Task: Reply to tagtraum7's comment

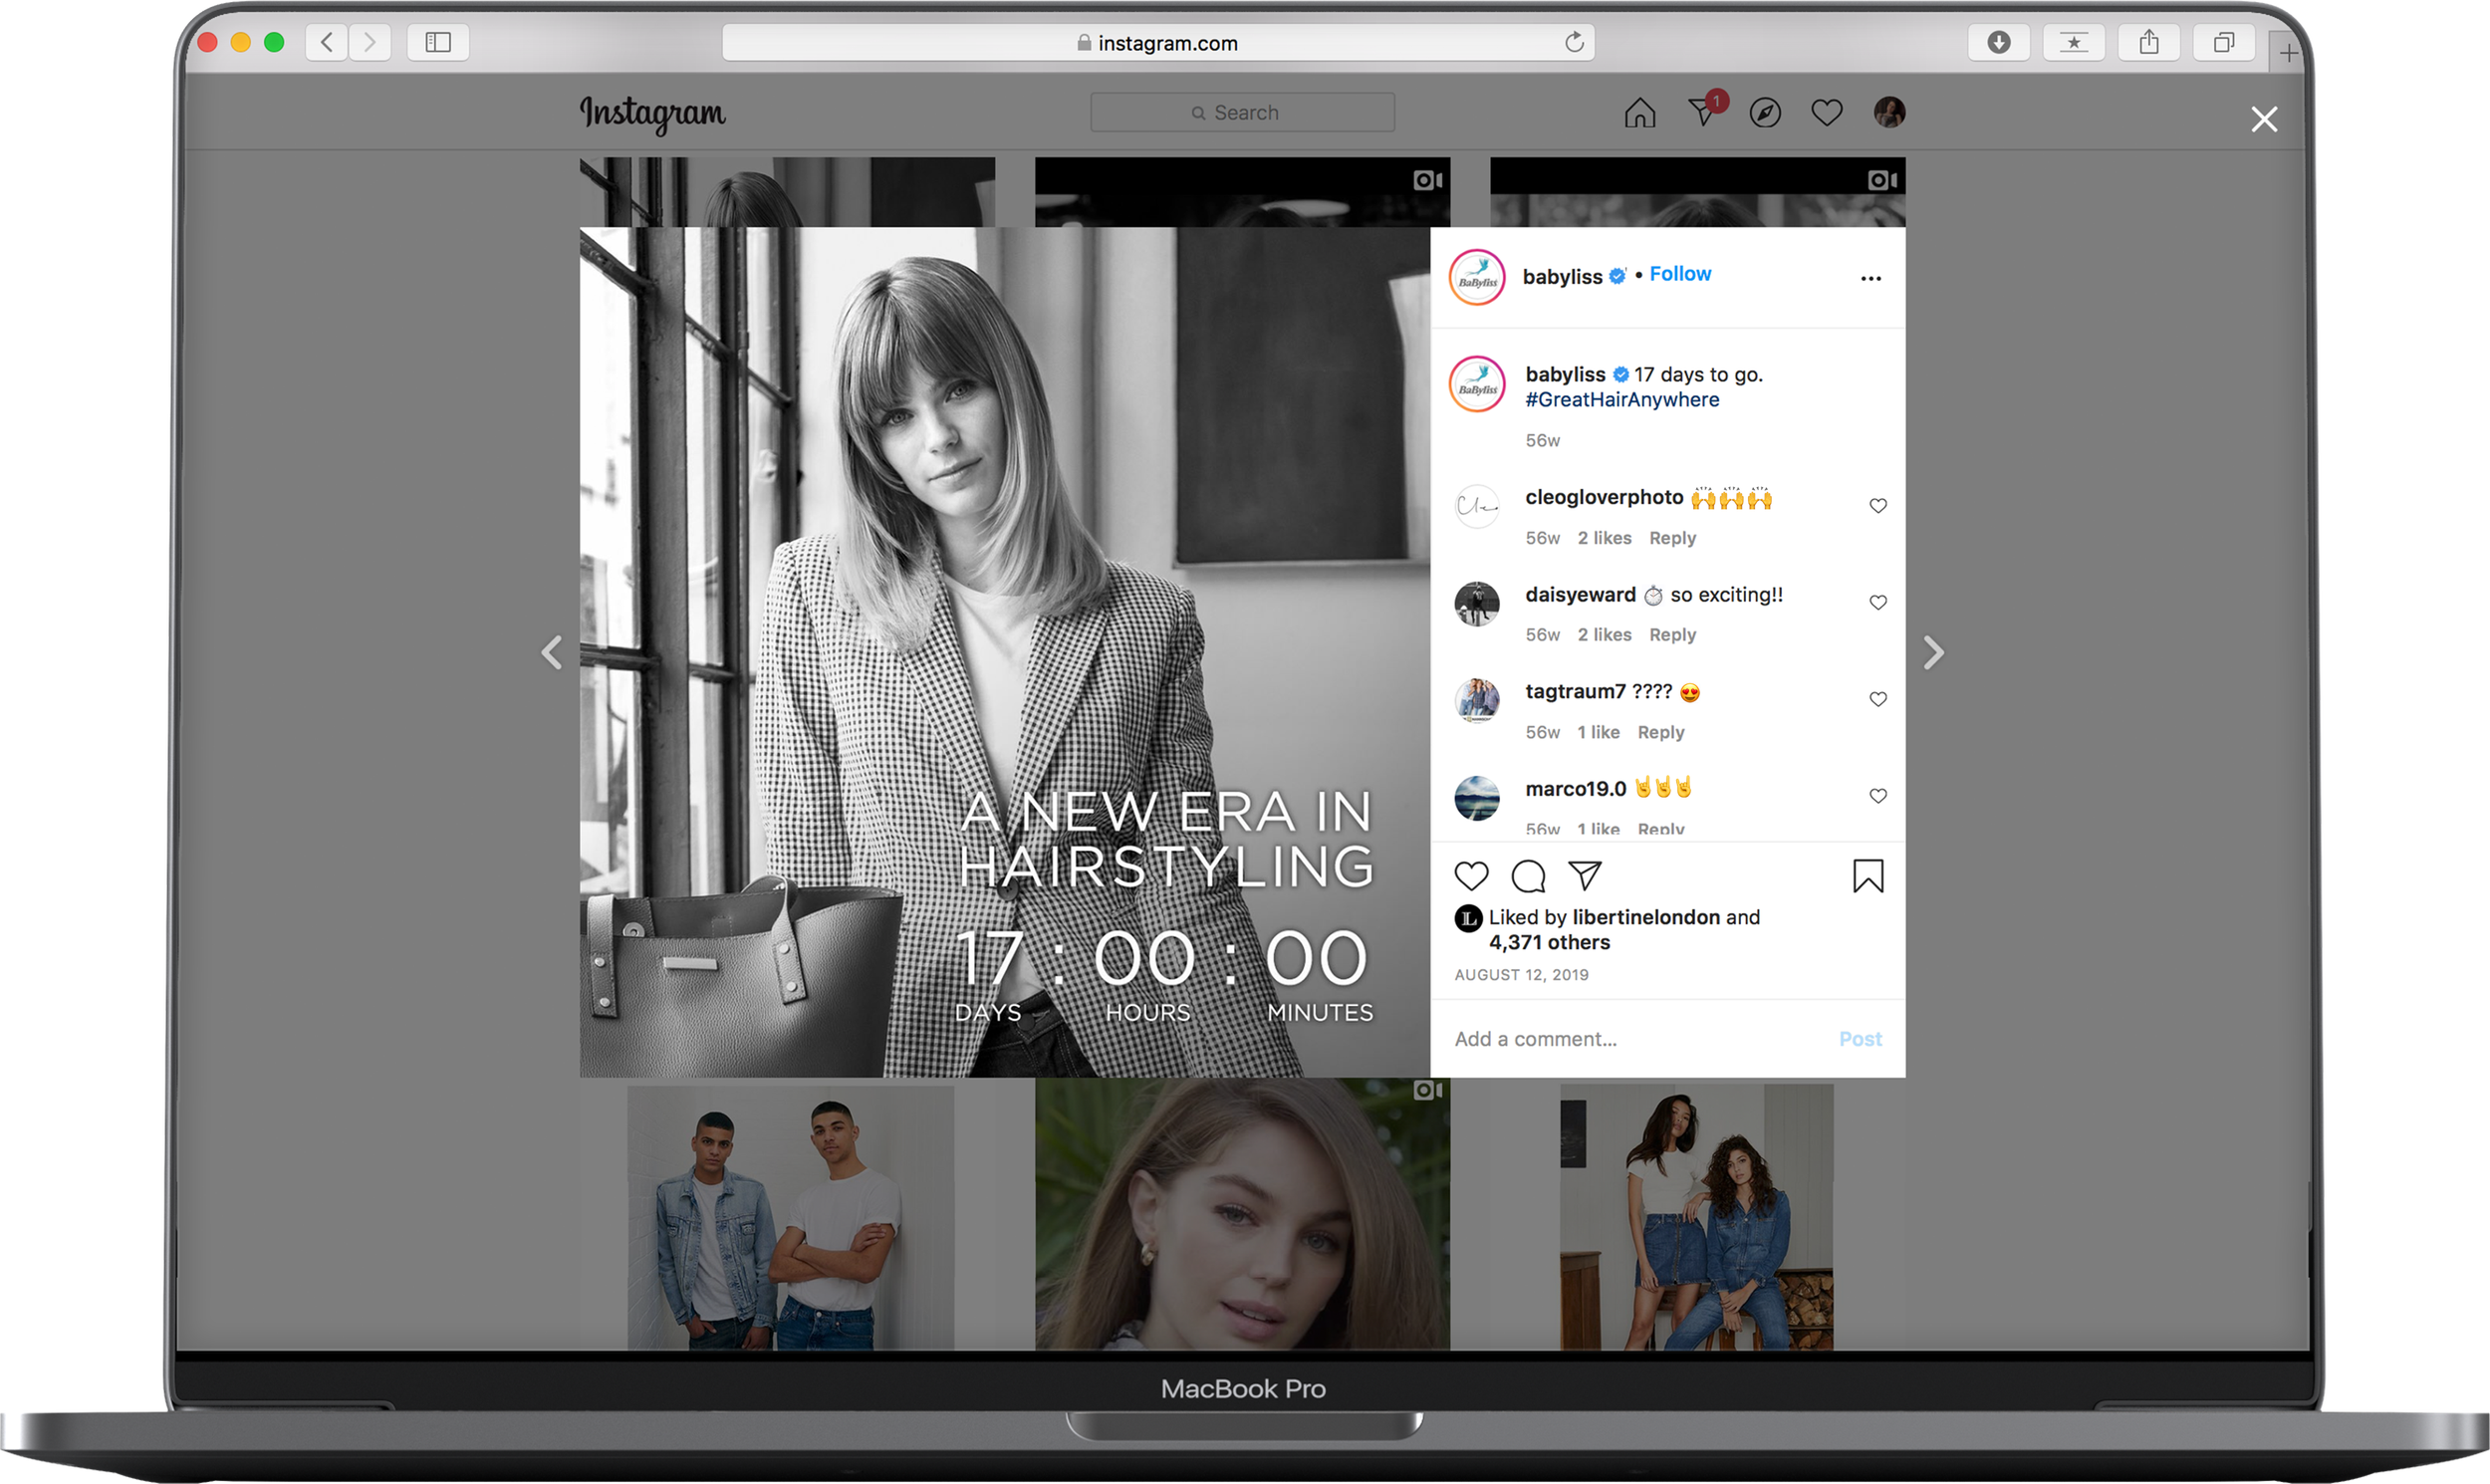Action: (1660, 733)
